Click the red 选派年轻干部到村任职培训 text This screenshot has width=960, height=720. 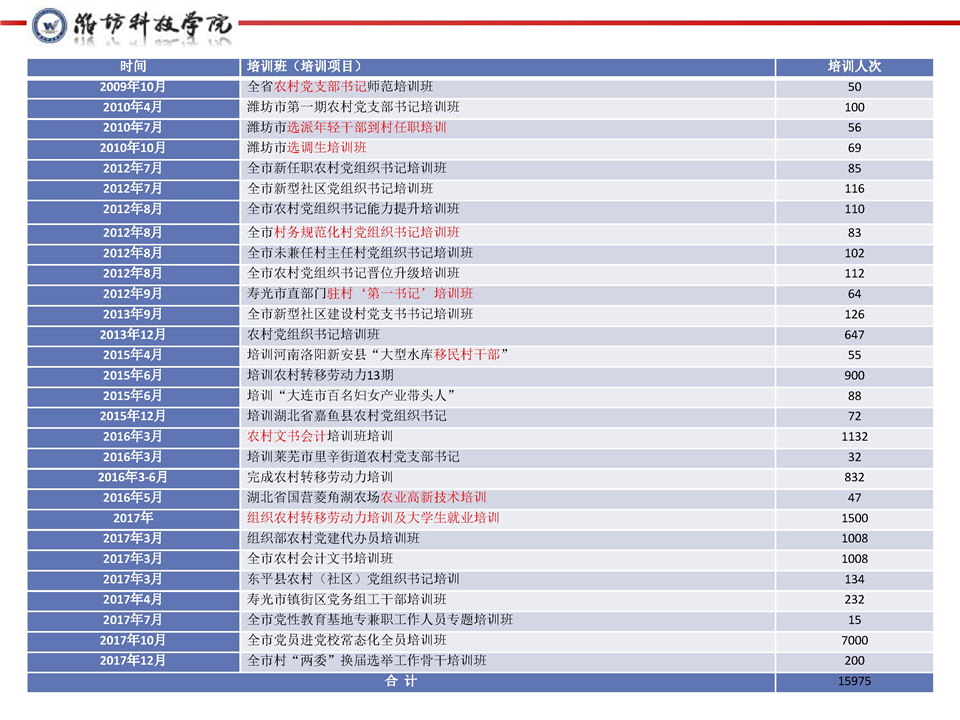pyautogui.click(x=366, y=128)
